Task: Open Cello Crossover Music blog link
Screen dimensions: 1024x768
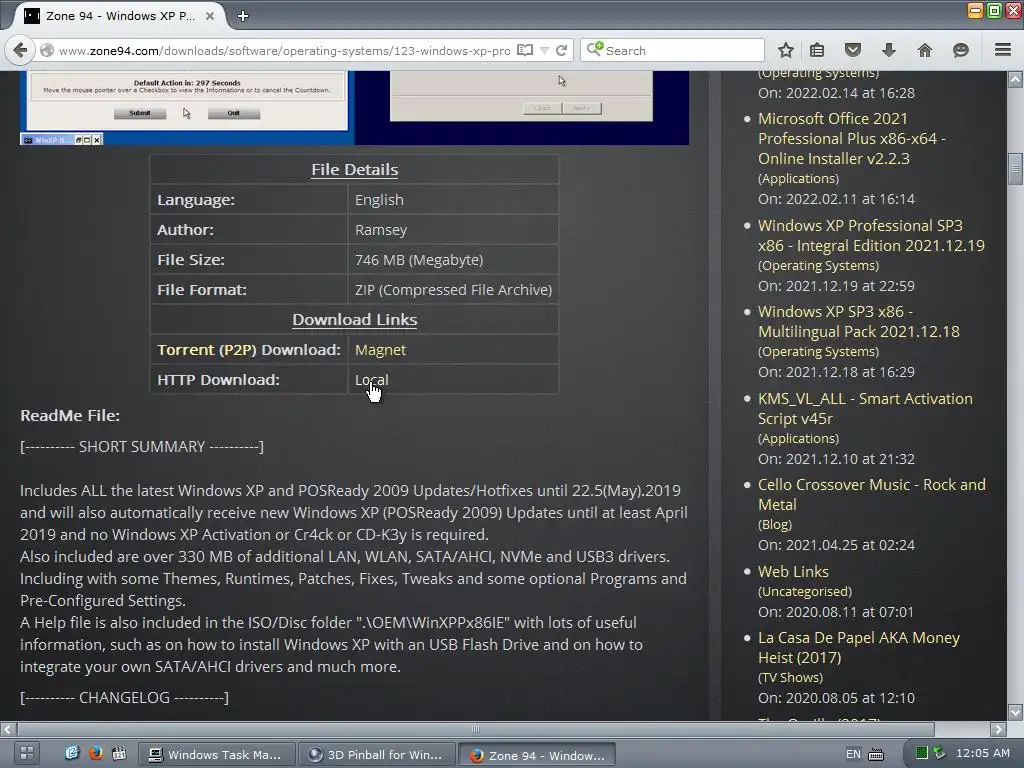Action: [872, 495]
